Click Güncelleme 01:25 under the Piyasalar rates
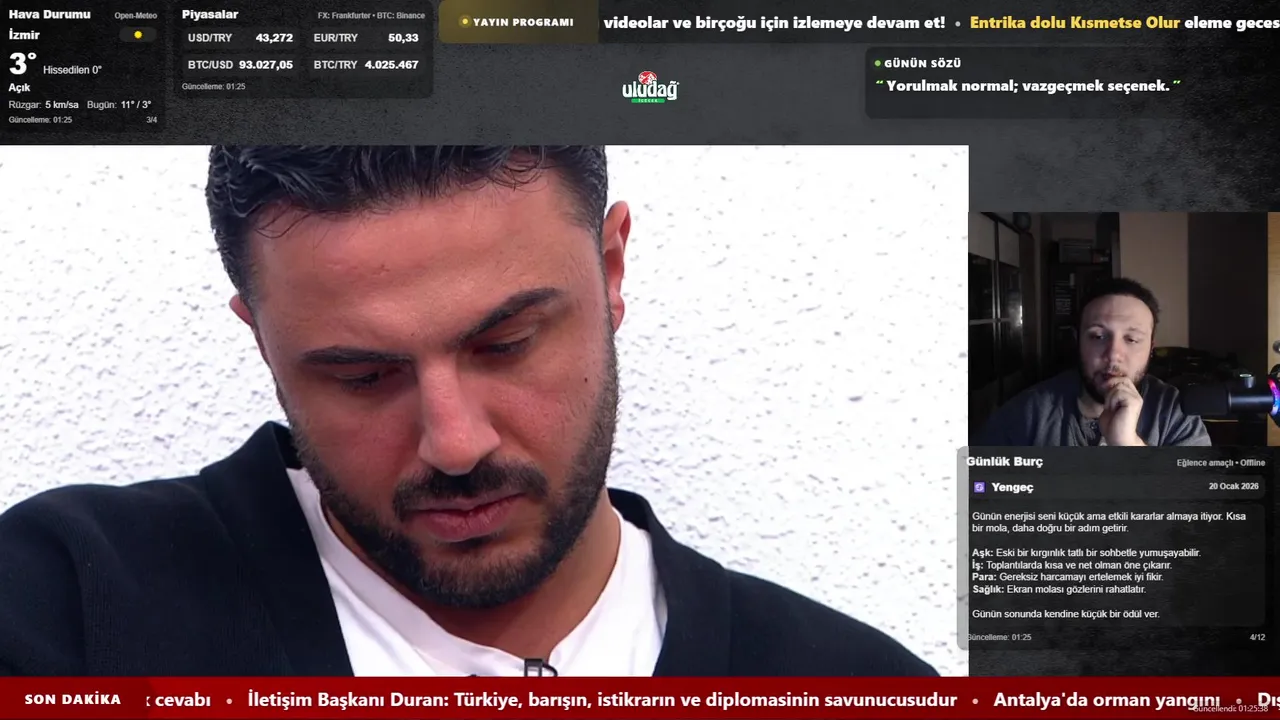The height and width of the screenshot is (720, 1280). [x=213, y=87]
